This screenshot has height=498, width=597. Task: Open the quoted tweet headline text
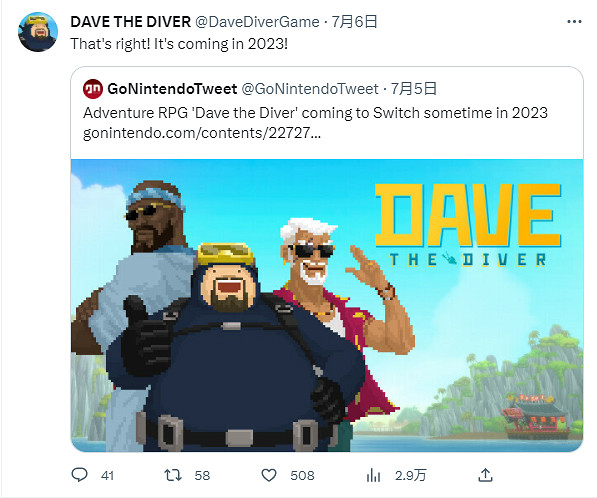315,113
